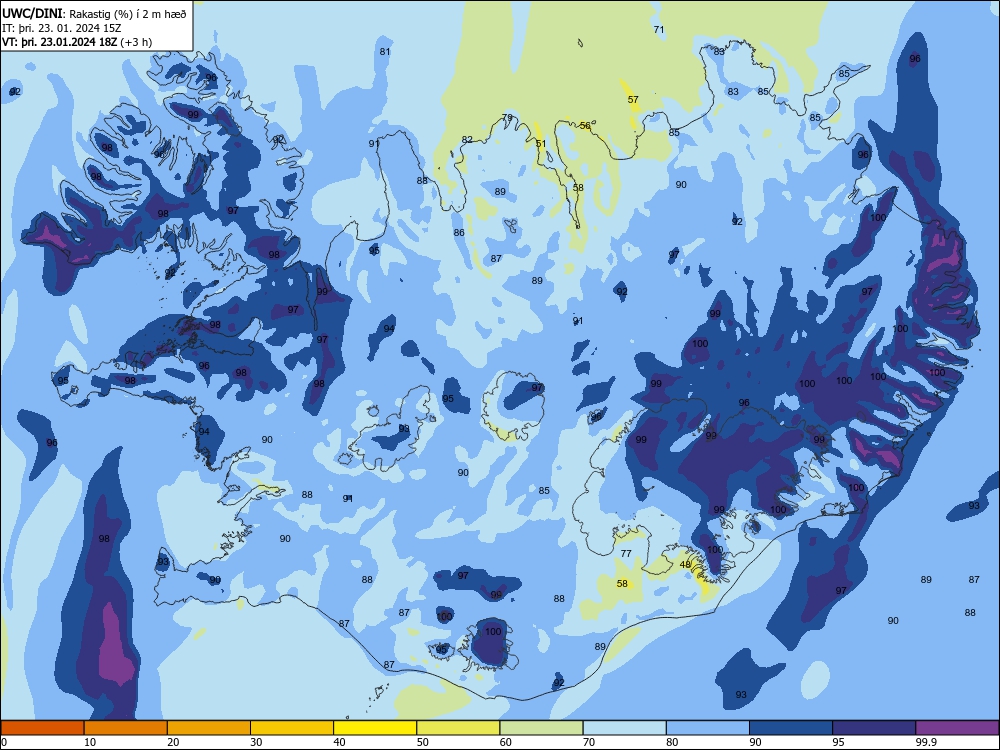Image resolution: width=1000 pixels, height=750 pixels.
Task: Click the legend tick label '99.9'
Action: point(925,742)
